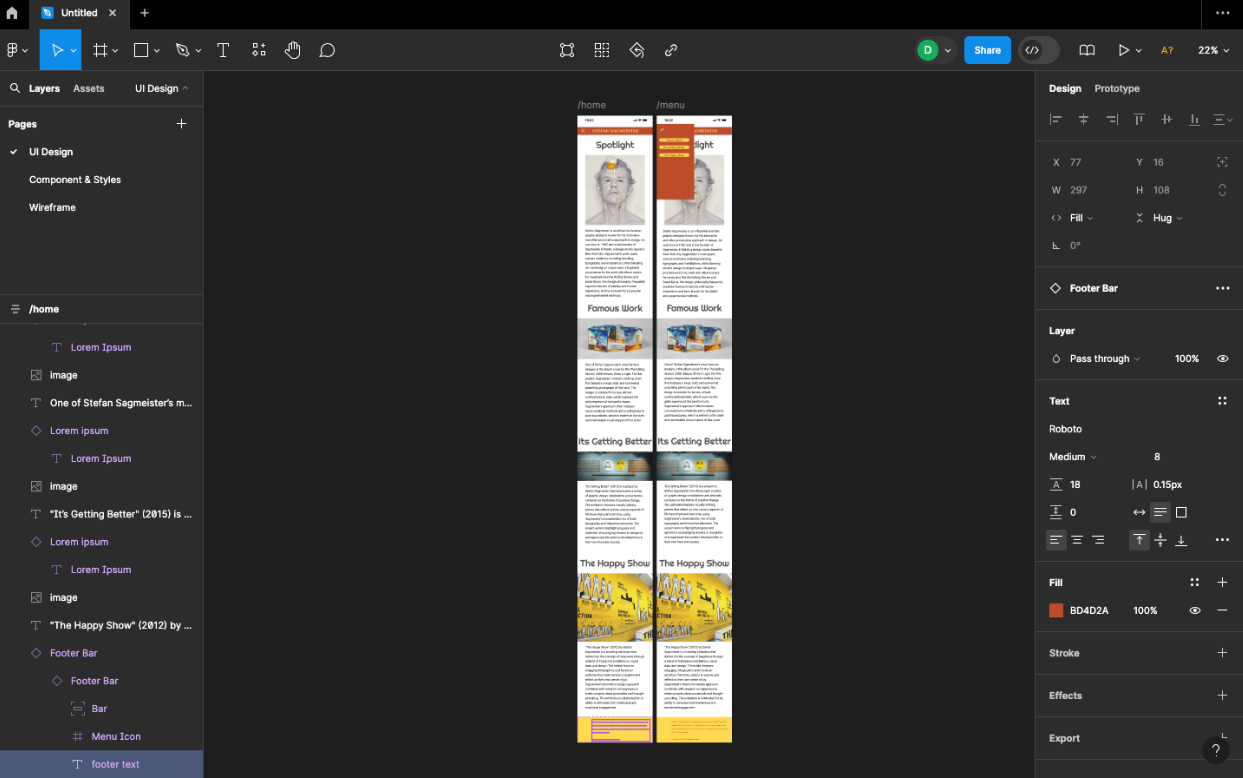Select the Component & Styles page
Screen dimensions: 1243x778
tap(75, 180)
